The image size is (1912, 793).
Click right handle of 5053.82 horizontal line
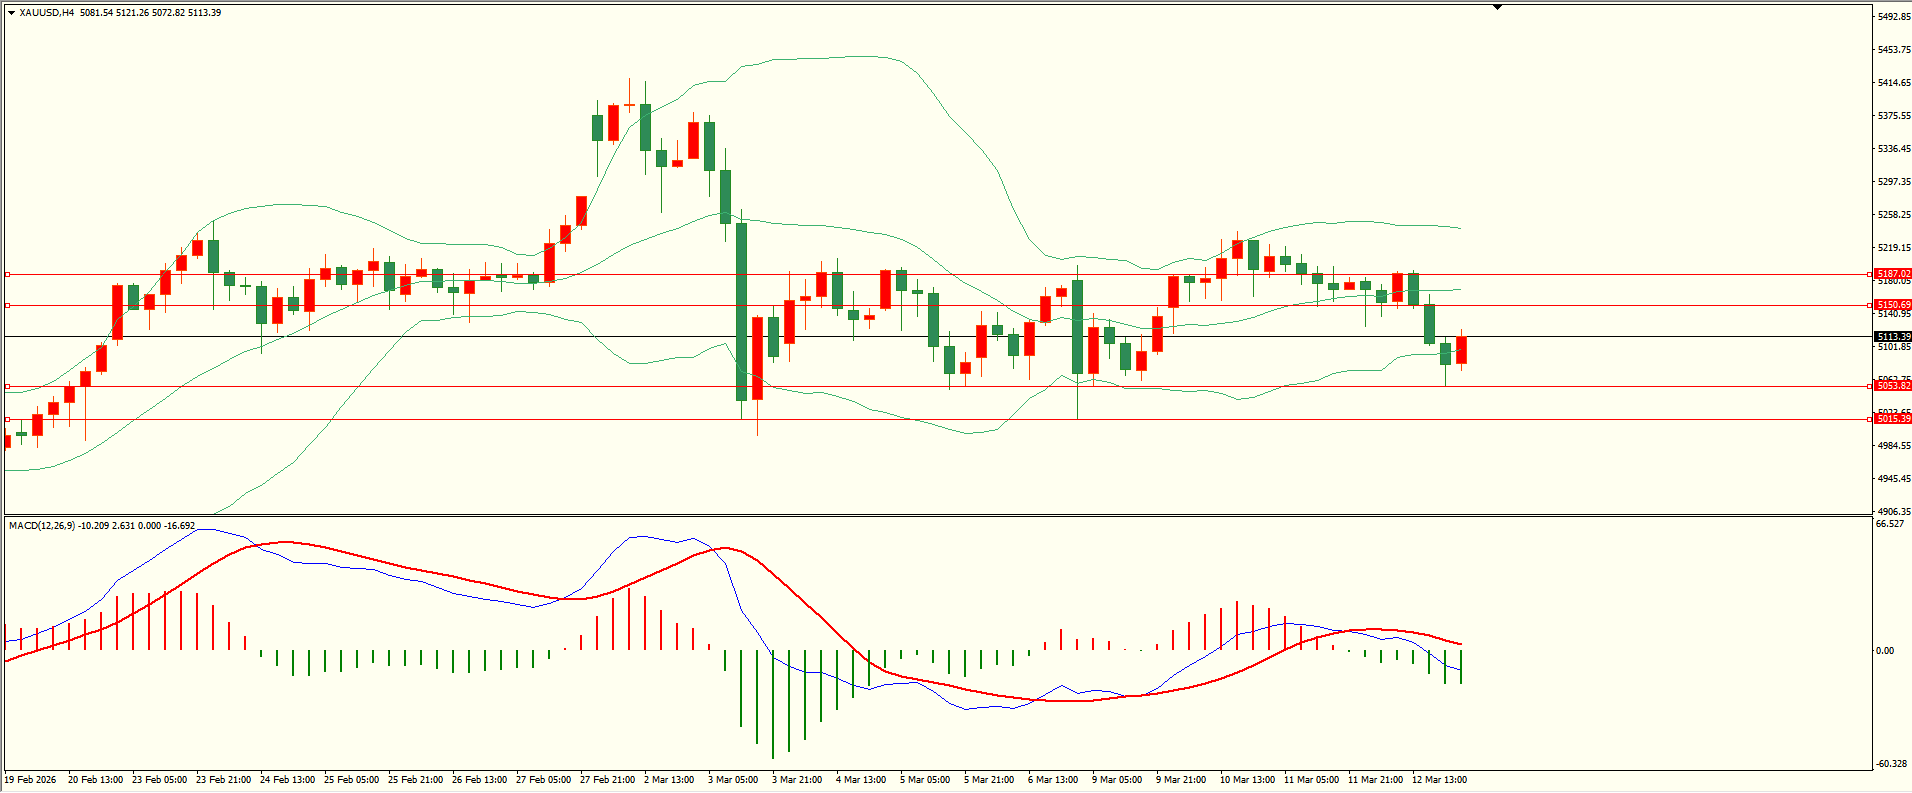pyautogui.click(x=1870, y=386)
